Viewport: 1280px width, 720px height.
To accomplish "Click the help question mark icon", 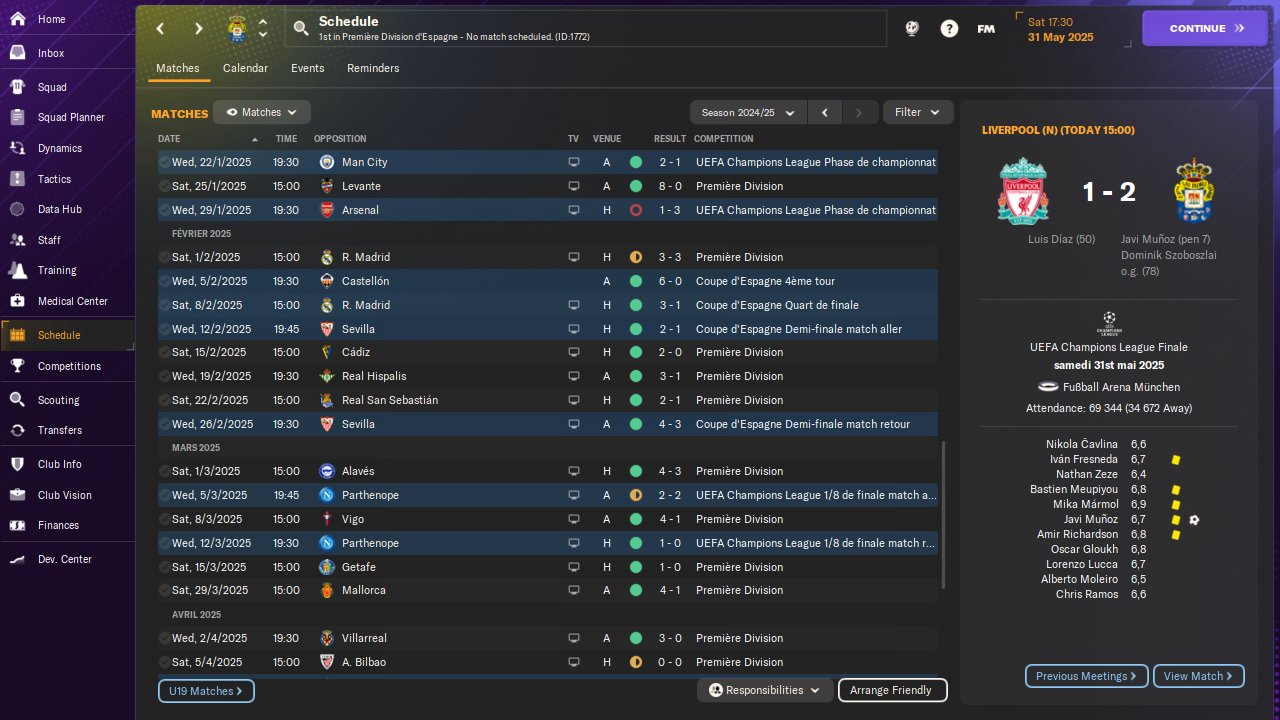I will (x=949, y=29).
